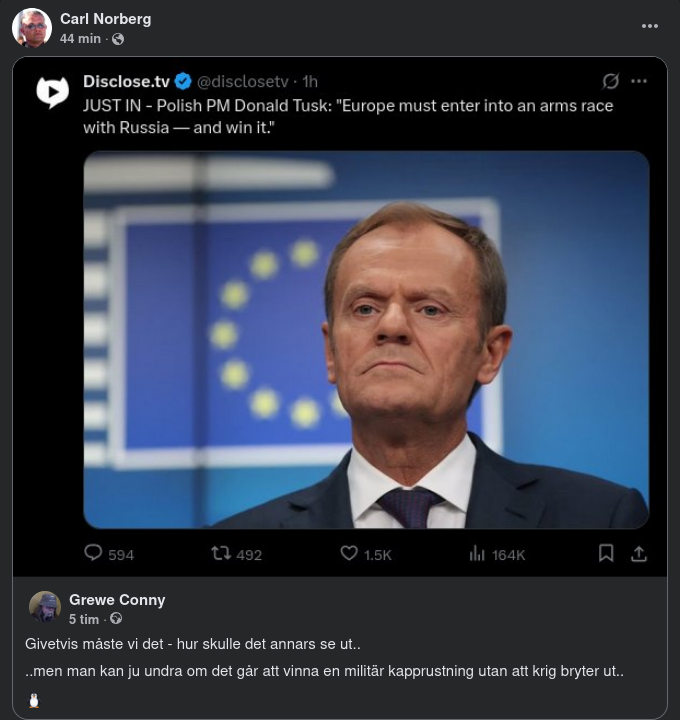
Task: Toggle the heart like icon with 1.5K
Action: pos(349,553)
